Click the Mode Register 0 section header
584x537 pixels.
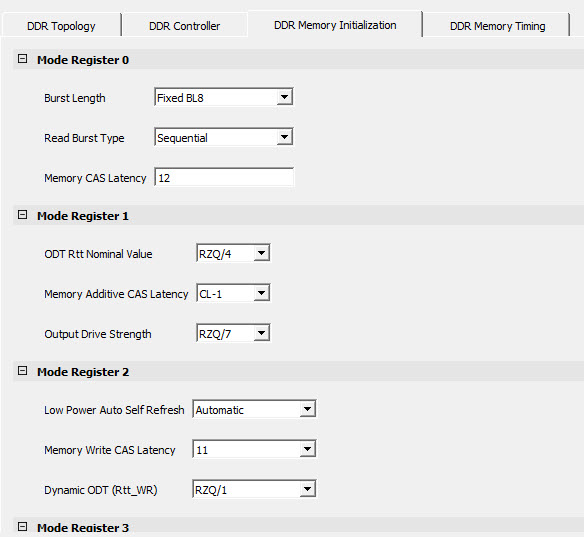pyautogui.click(x=83, y=60)
